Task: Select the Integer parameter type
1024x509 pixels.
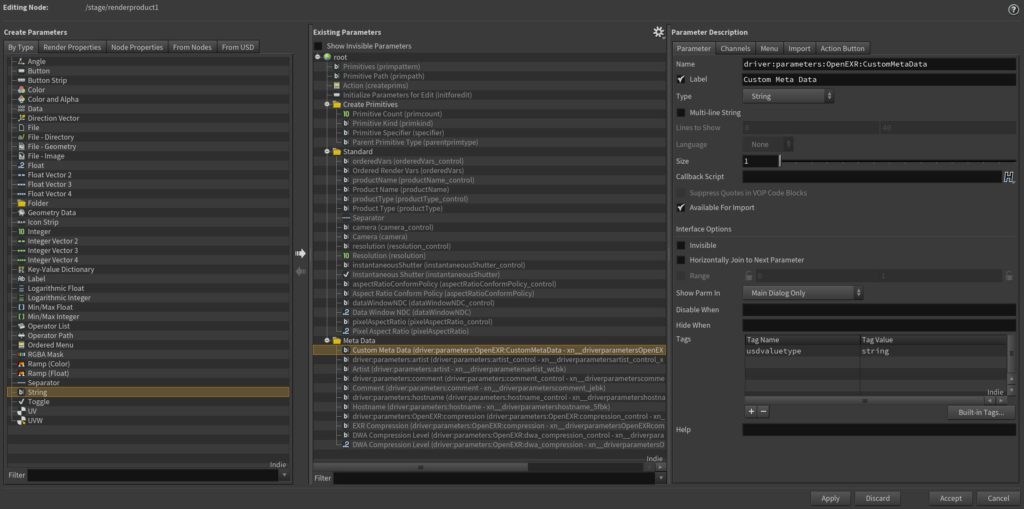Action: click(39, 231)
